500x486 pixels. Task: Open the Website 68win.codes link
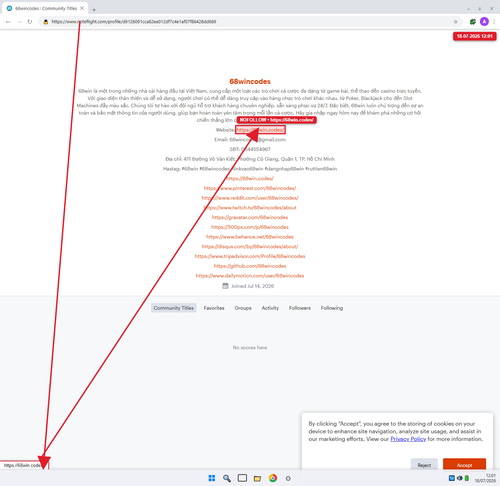(260, 130)
